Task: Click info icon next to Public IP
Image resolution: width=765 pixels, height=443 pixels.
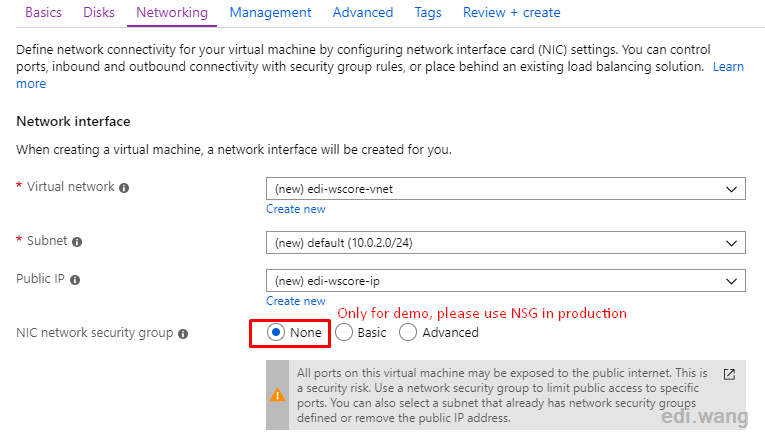Action: [75, 280]
